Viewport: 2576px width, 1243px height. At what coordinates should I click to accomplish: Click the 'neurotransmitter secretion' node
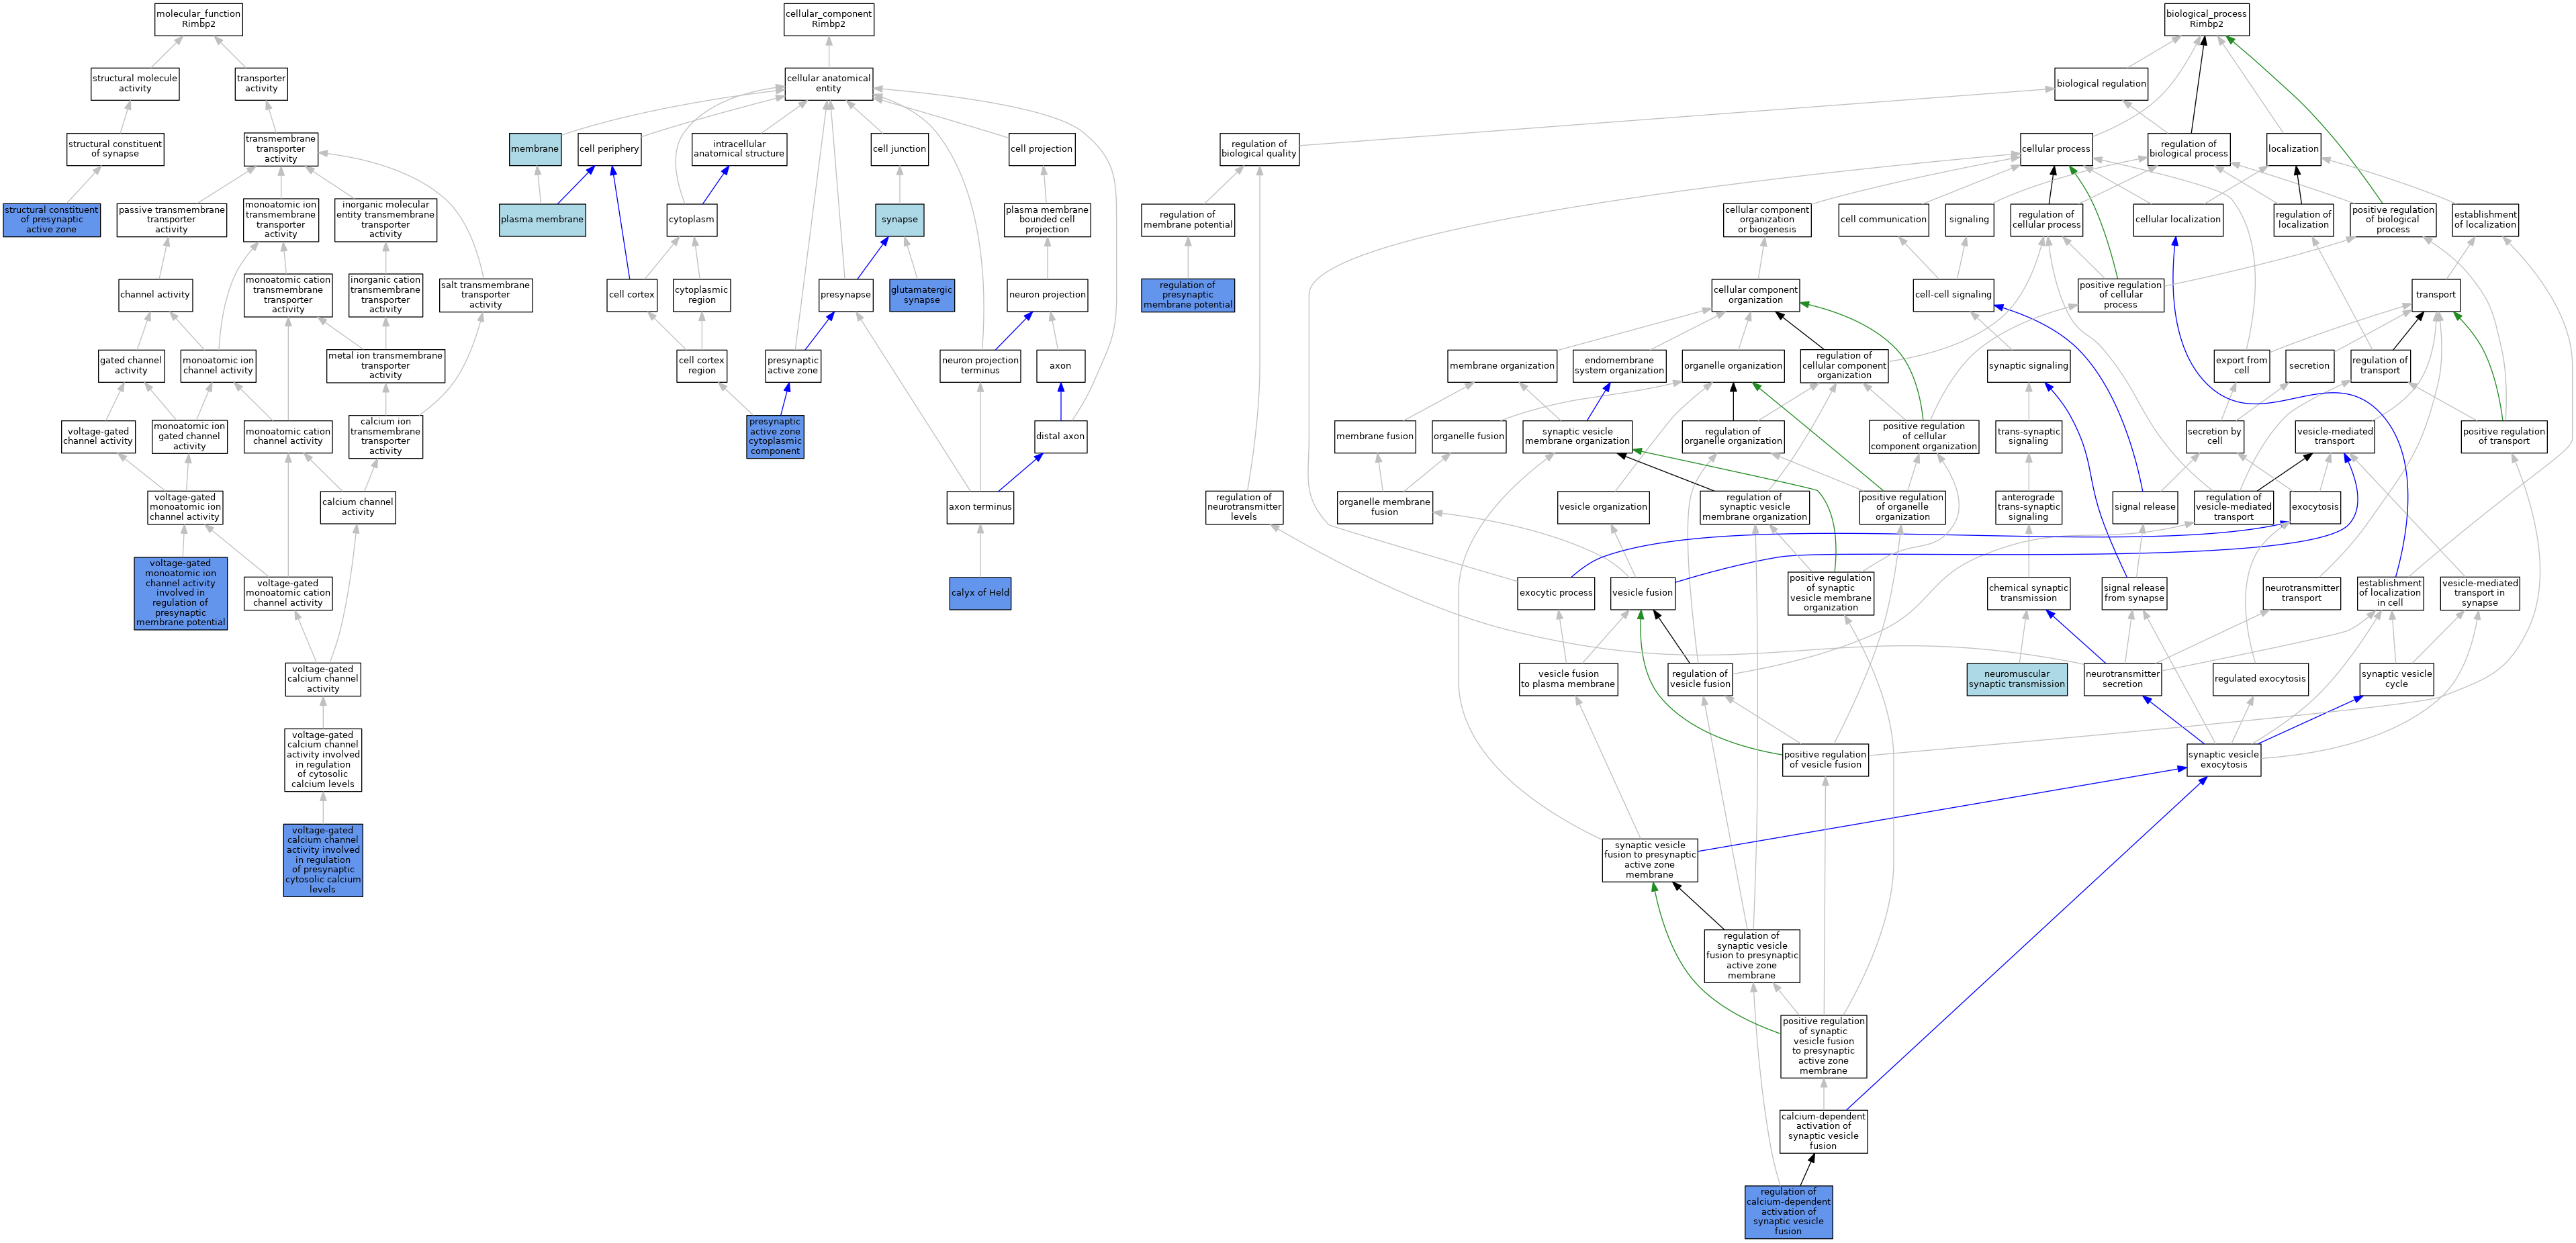2122,679
